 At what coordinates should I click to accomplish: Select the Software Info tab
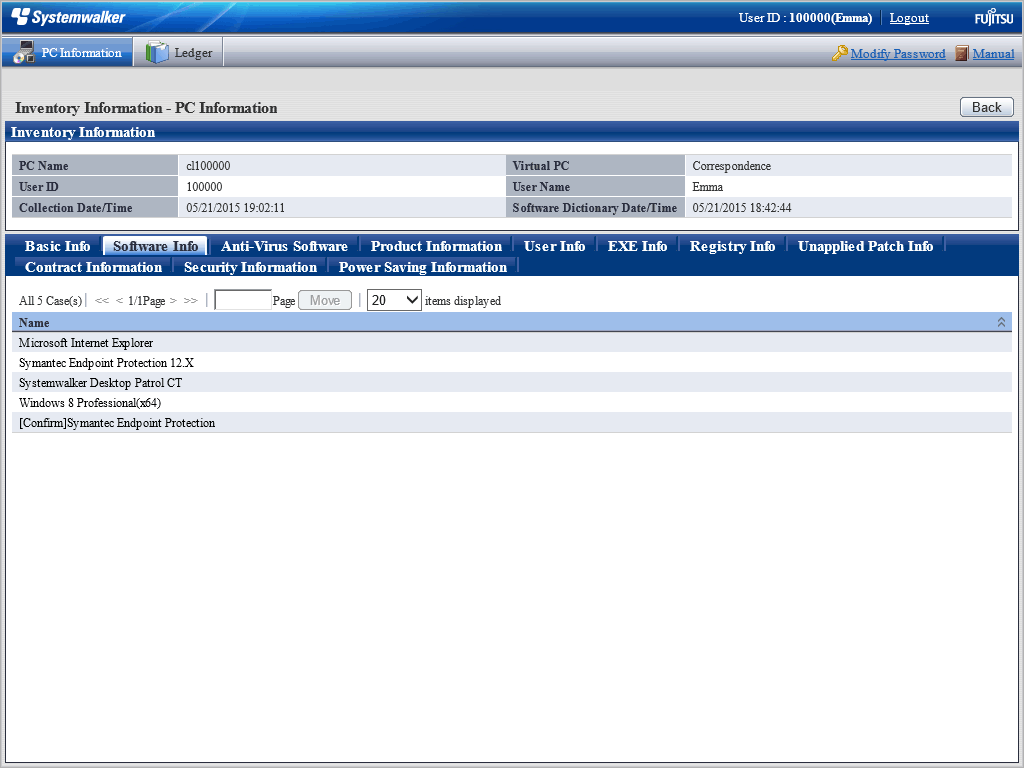[155, 246]
